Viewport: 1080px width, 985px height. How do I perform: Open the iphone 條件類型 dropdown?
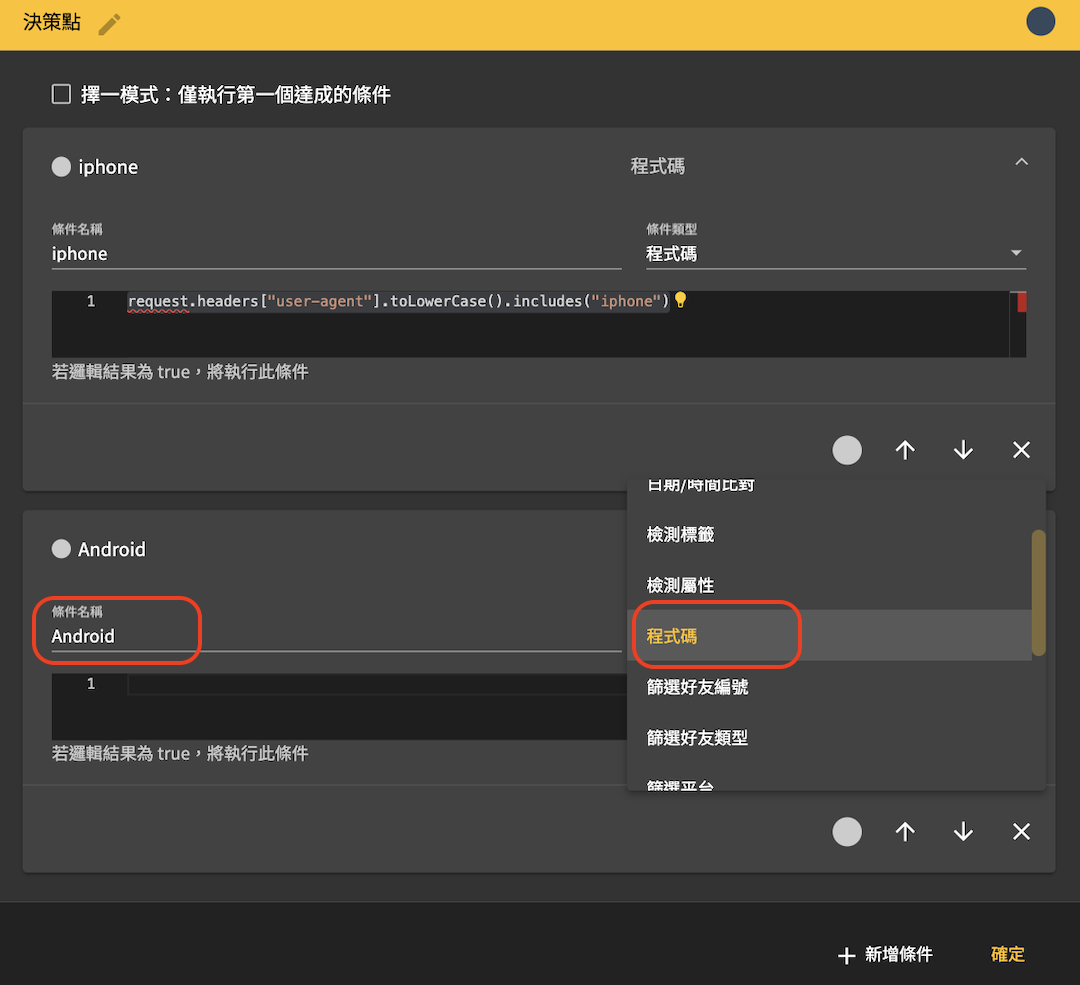(835, 253)
